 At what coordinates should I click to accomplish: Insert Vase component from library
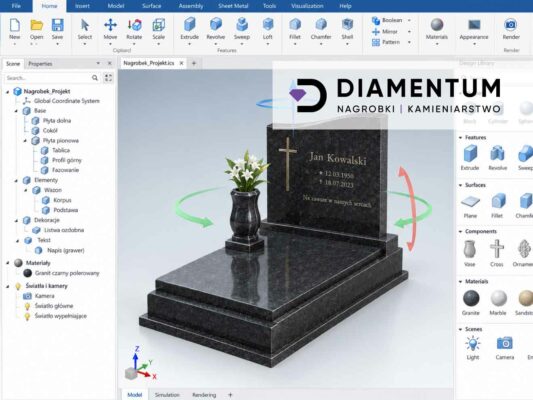469,249
